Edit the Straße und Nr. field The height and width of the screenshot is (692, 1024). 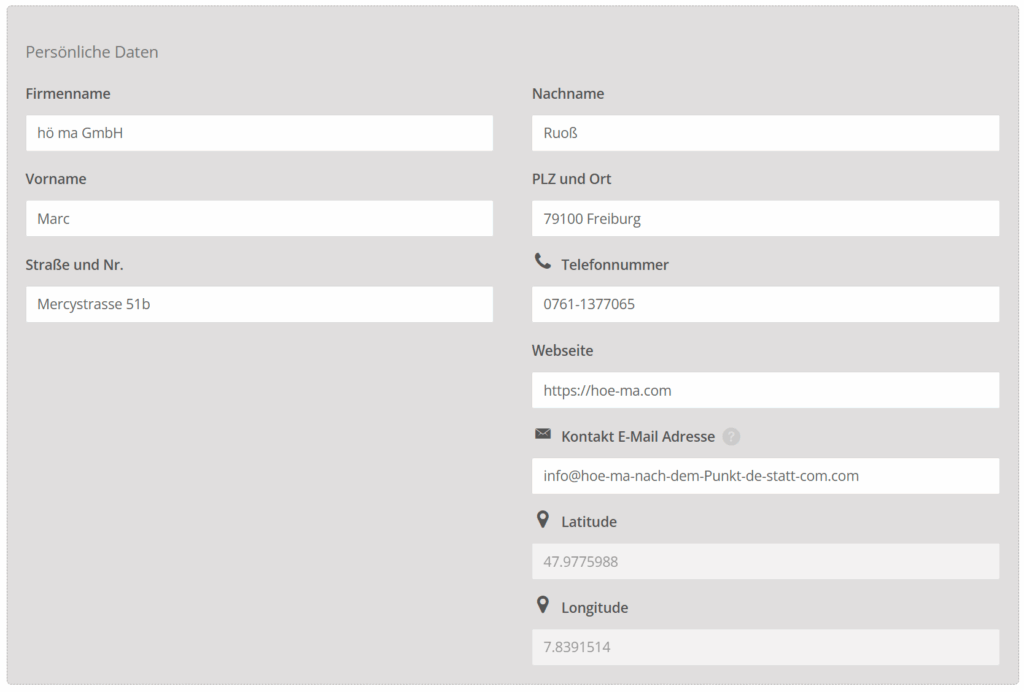[x=259, y=304]
